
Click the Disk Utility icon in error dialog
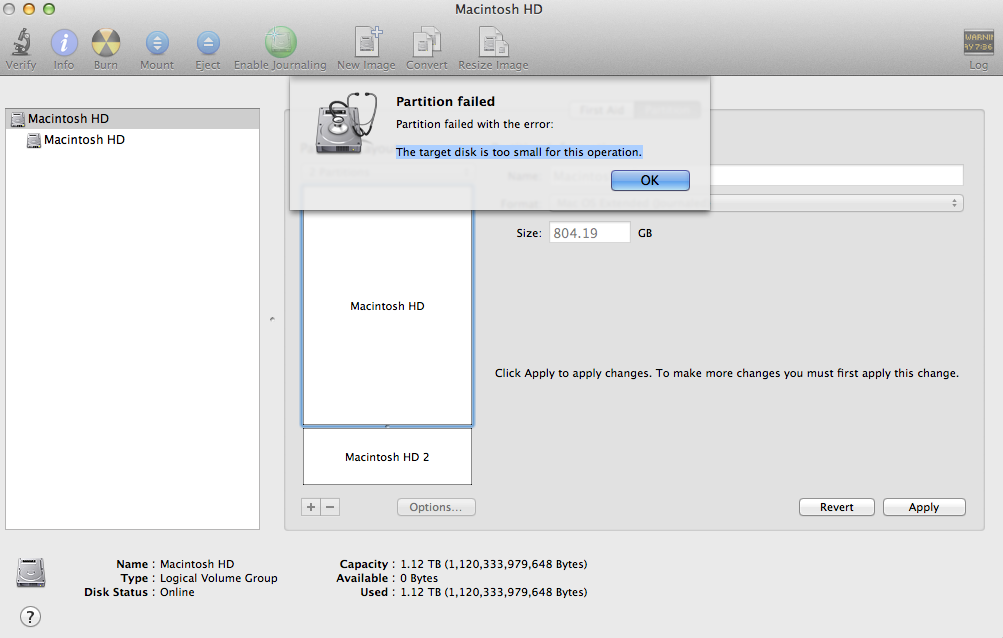346,122
